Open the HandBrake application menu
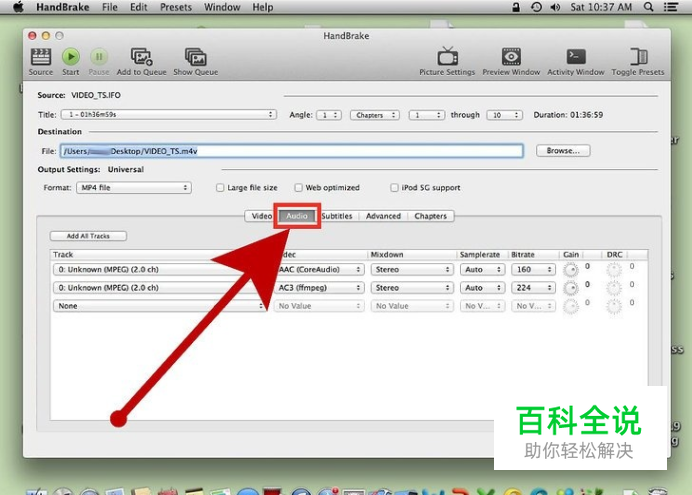Screen dimensions: 692x495 point(63,7)
